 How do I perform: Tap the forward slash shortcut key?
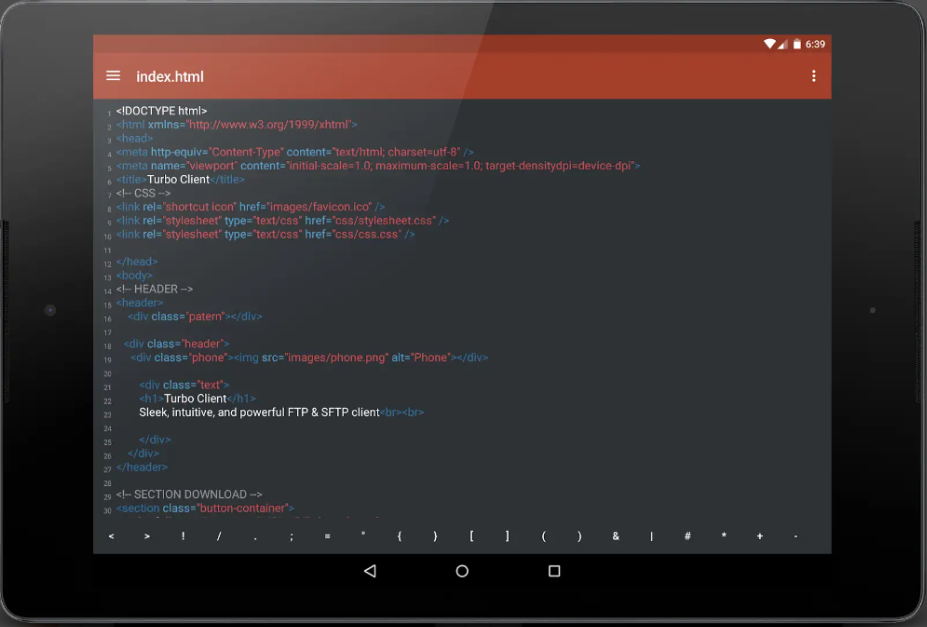[x=219, y=537]
